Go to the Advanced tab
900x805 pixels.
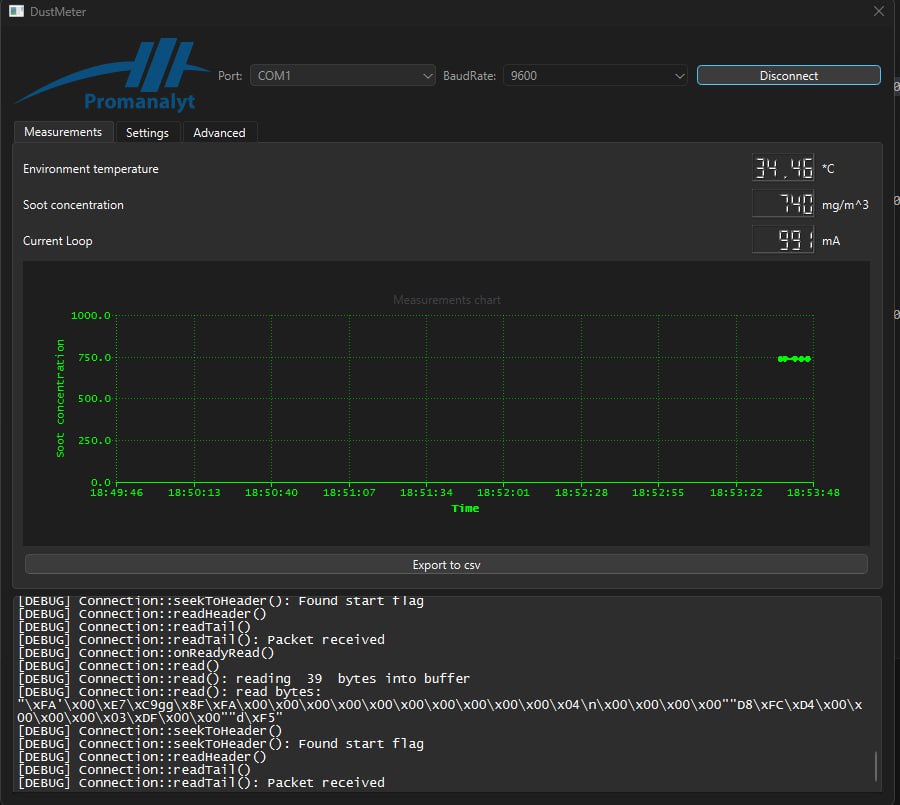[219, 133]
